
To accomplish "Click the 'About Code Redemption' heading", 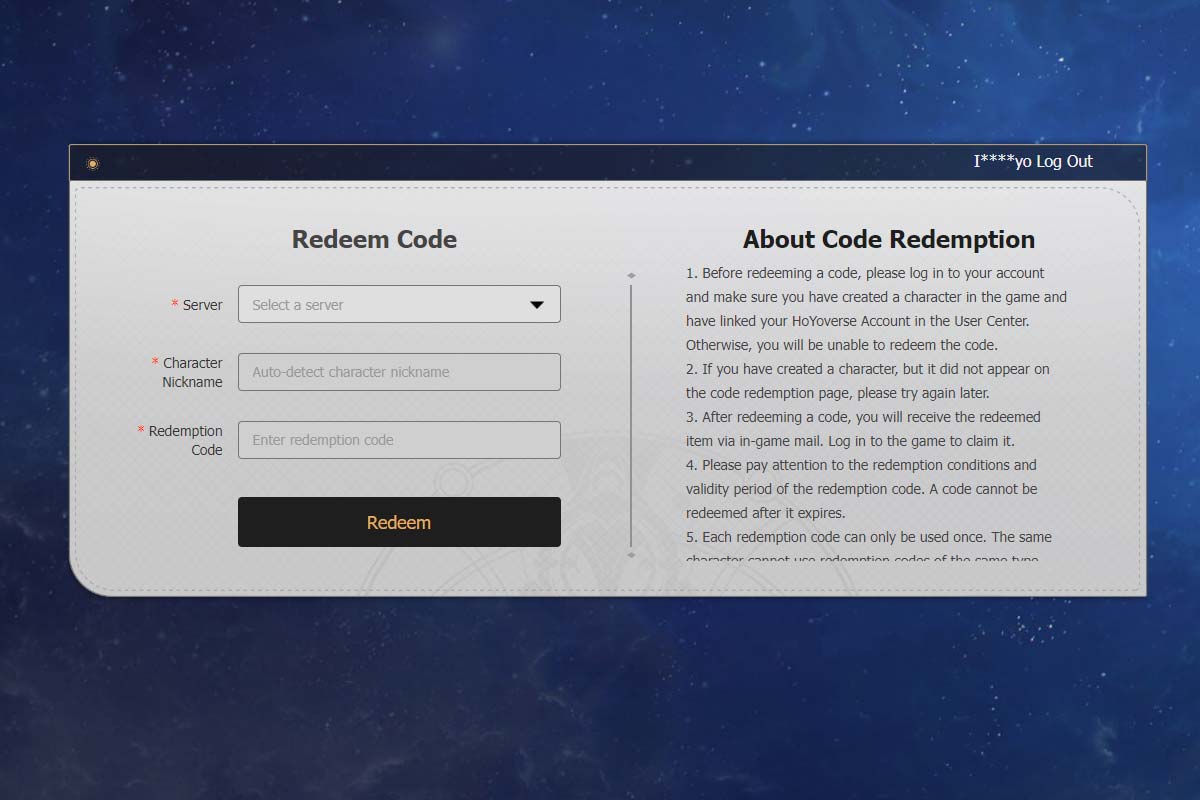I will (888, 240).
